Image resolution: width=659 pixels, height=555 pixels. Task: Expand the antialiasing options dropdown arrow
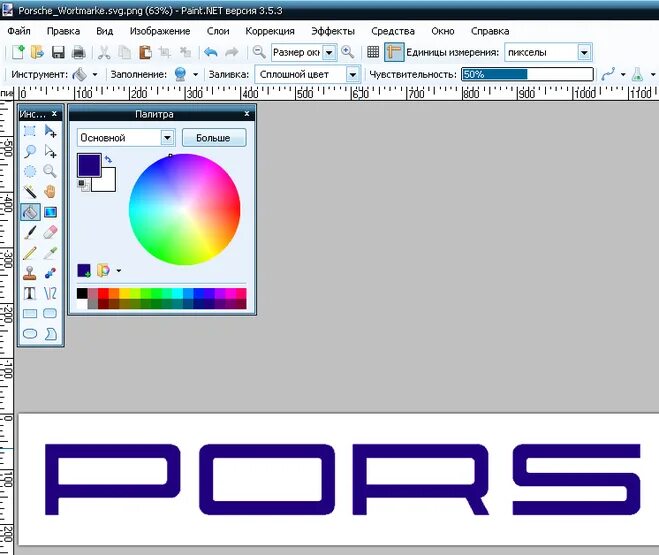(623, 75)
